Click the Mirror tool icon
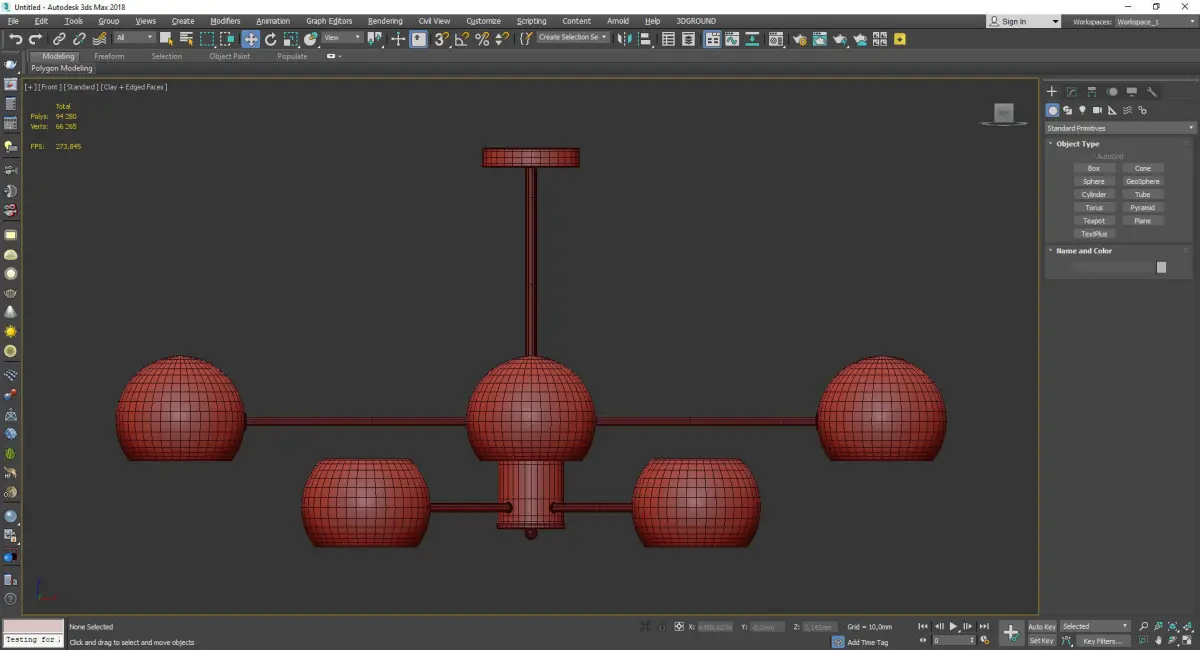Screen dimensions: 1200x650 [624, 39]
